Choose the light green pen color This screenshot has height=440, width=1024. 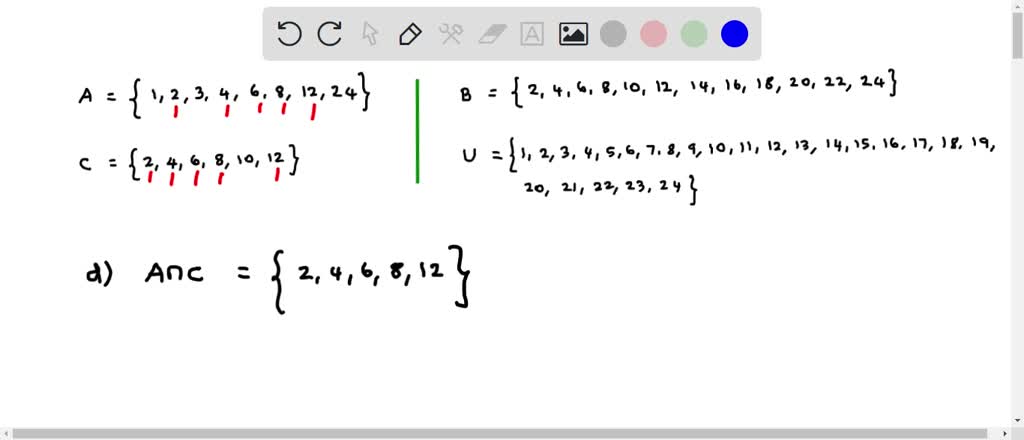coord(694,34)
